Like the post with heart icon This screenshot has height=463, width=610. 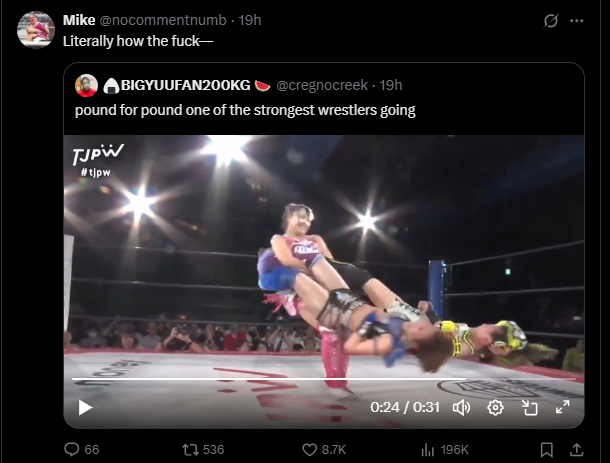pyautogui.click(x=309, y=450)
